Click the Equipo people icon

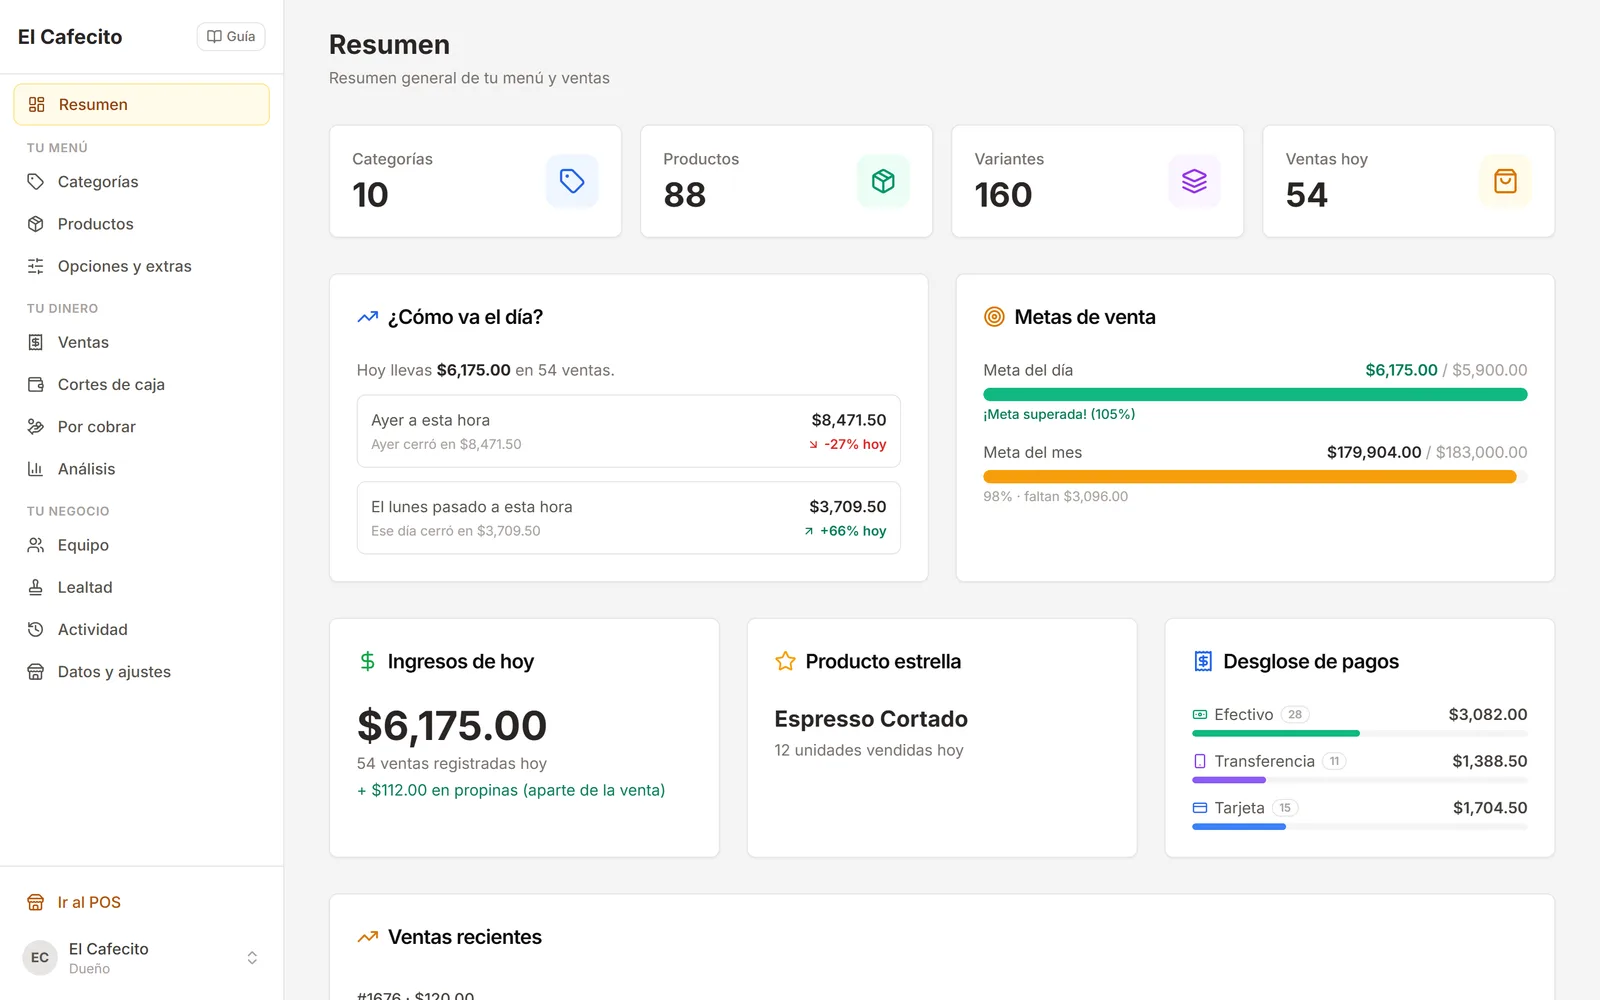point(36,545)
